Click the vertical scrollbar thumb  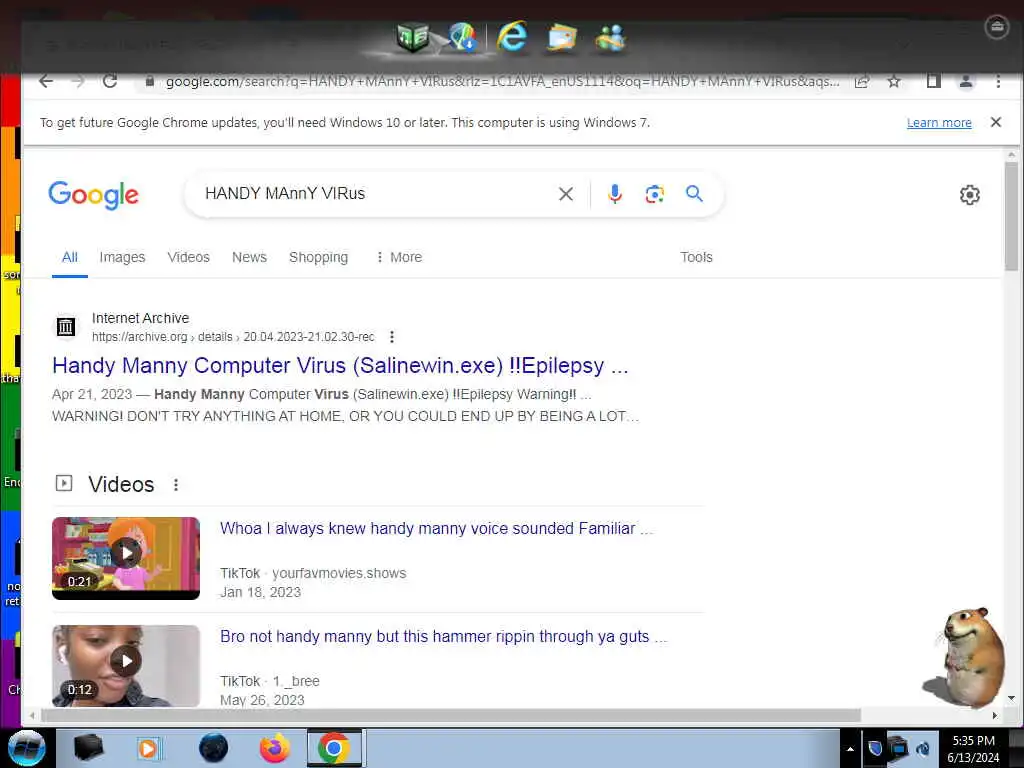coord(1011,216)
